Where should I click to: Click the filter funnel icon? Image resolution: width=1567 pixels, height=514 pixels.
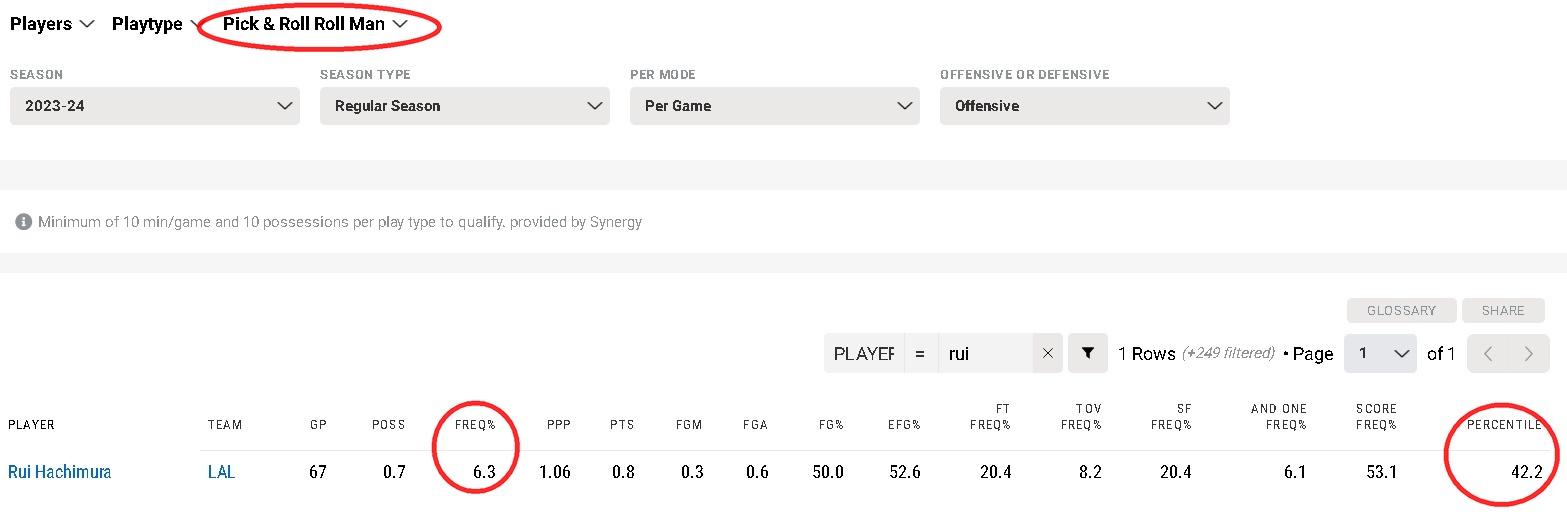1087,353
